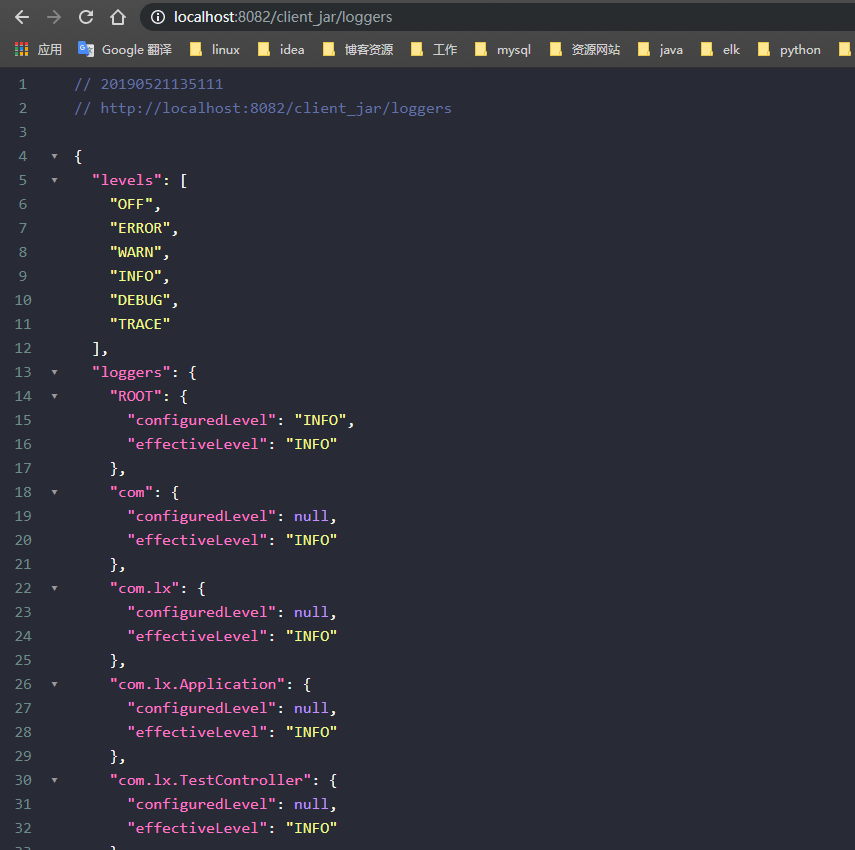Viewport: 855px width, 850px height.
Task: Click the "WARN" level value
Action: [x=136, y=252]
